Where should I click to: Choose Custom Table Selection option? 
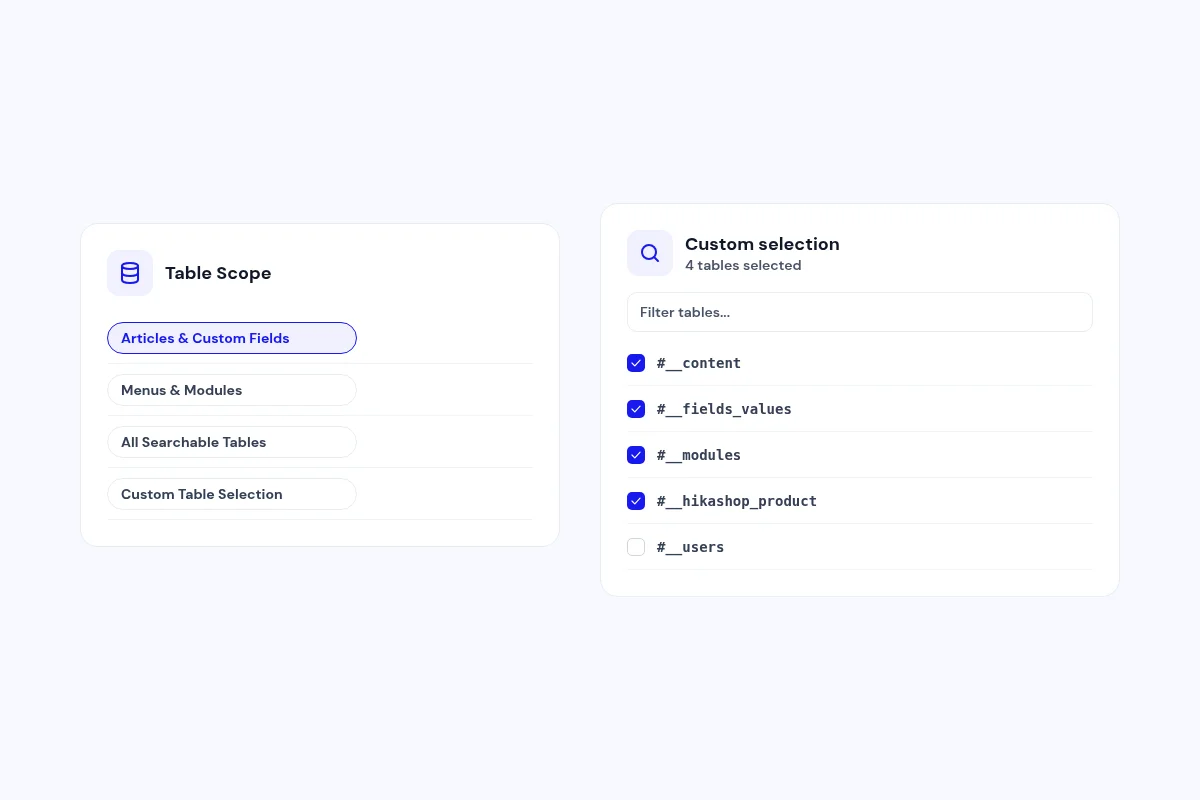click(232, 494)
